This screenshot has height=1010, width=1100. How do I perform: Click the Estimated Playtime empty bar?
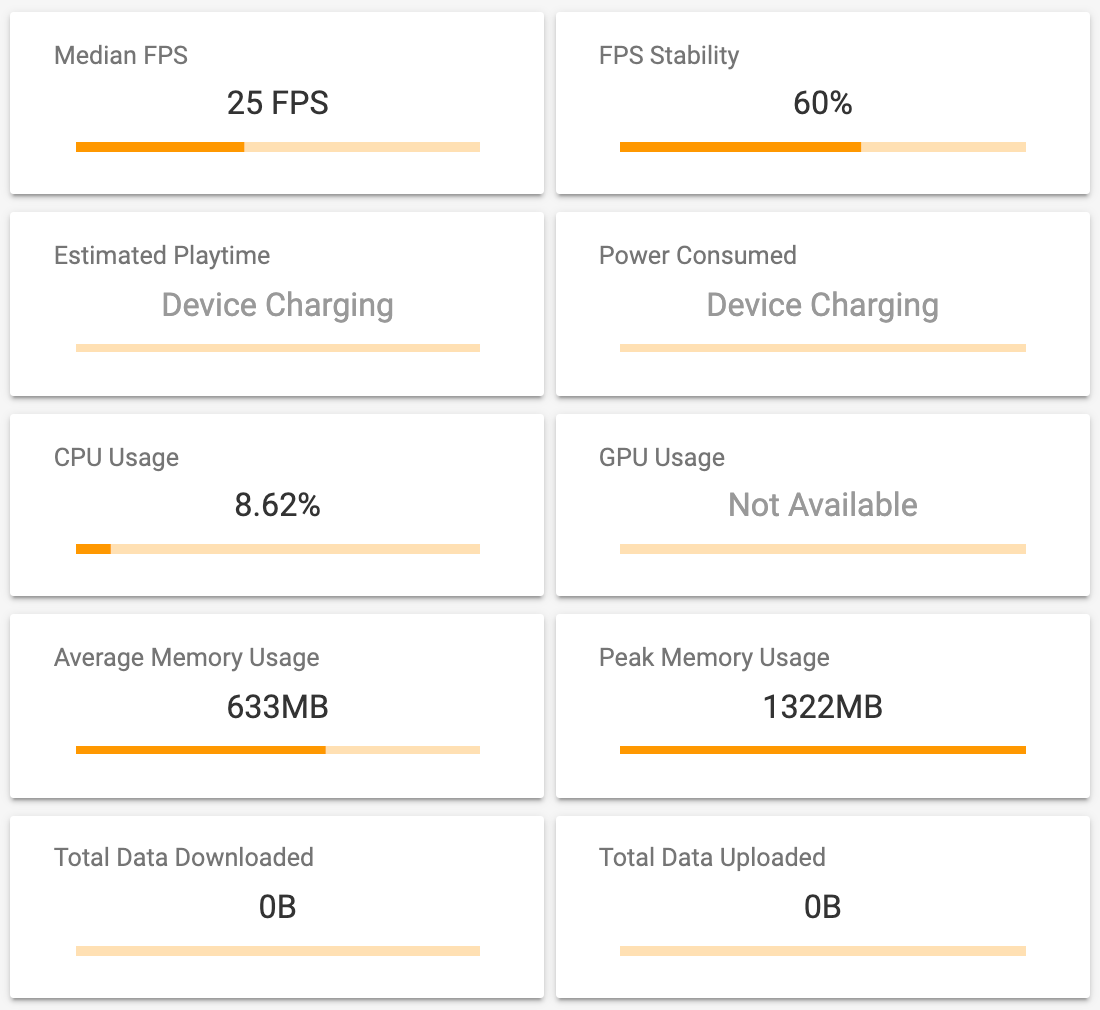coord(278,348)
